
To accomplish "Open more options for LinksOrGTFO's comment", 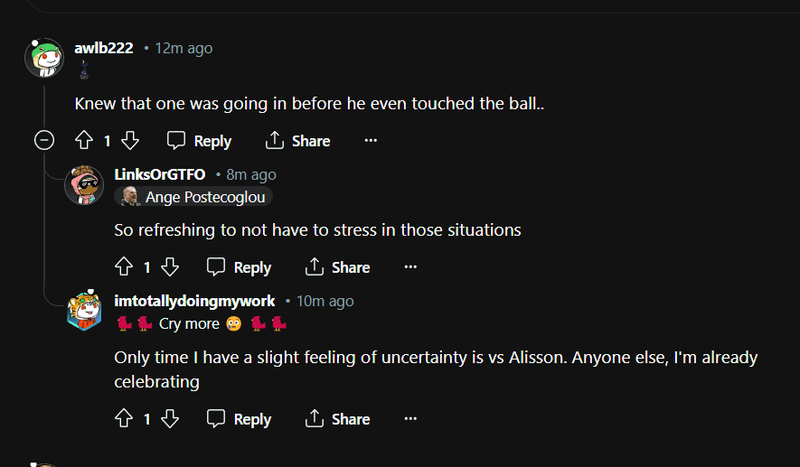I will tap(410, 267).
